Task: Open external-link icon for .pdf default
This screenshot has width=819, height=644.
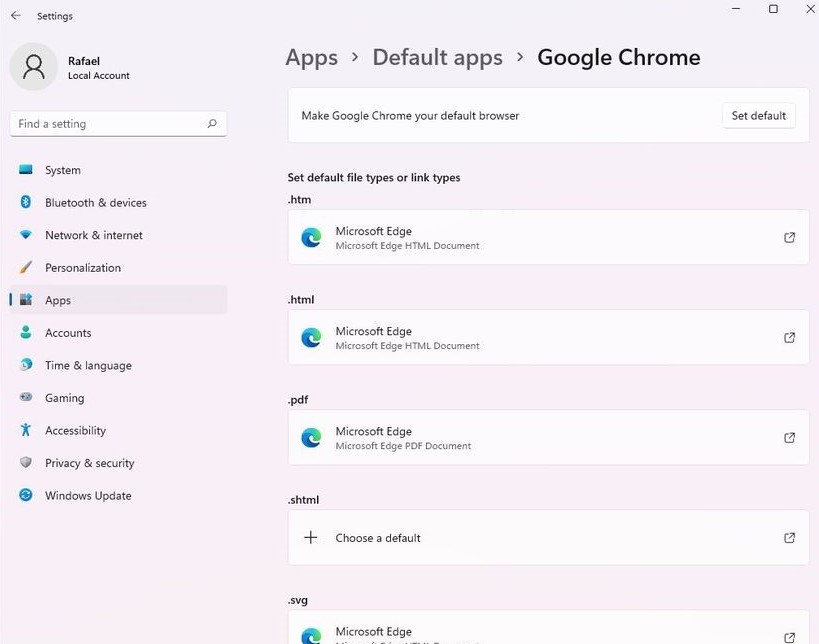Action: click(789, 438)
